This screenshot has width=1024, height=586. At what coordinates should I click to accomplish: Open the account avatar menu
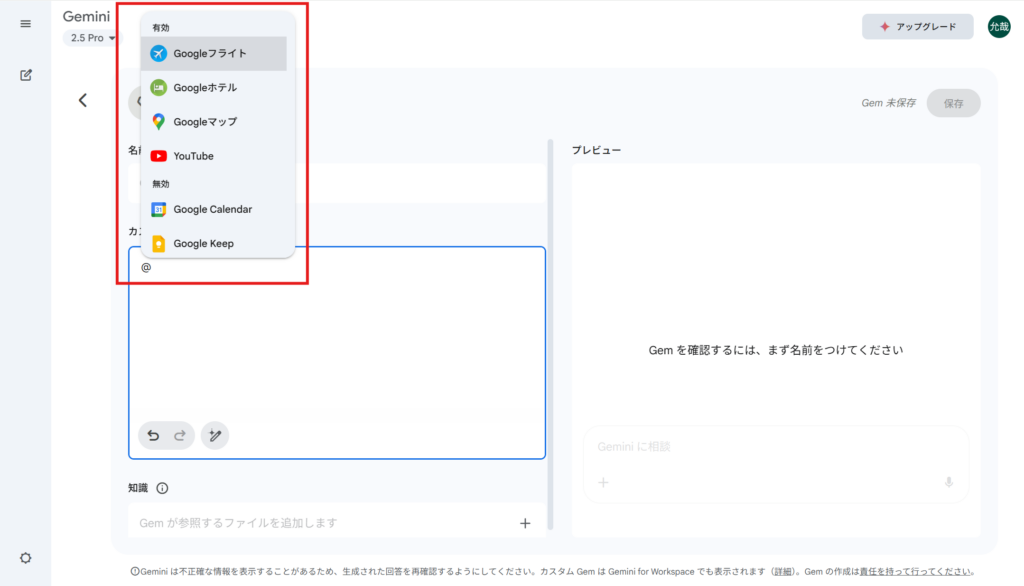point(999,27)
